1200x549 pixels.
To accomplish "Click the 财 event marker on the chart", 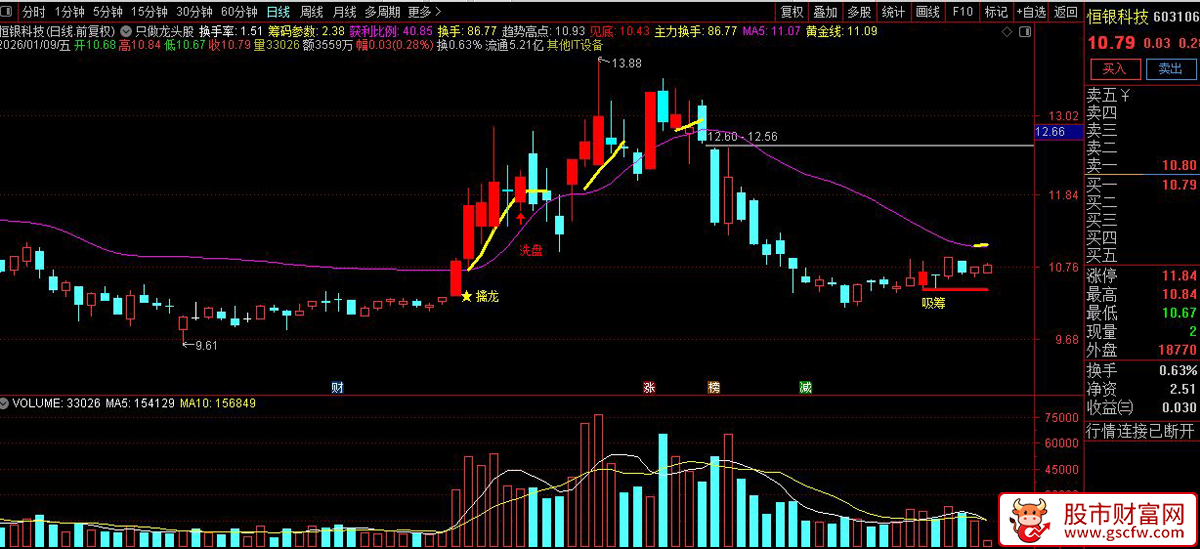I will [x=337, y=386].
